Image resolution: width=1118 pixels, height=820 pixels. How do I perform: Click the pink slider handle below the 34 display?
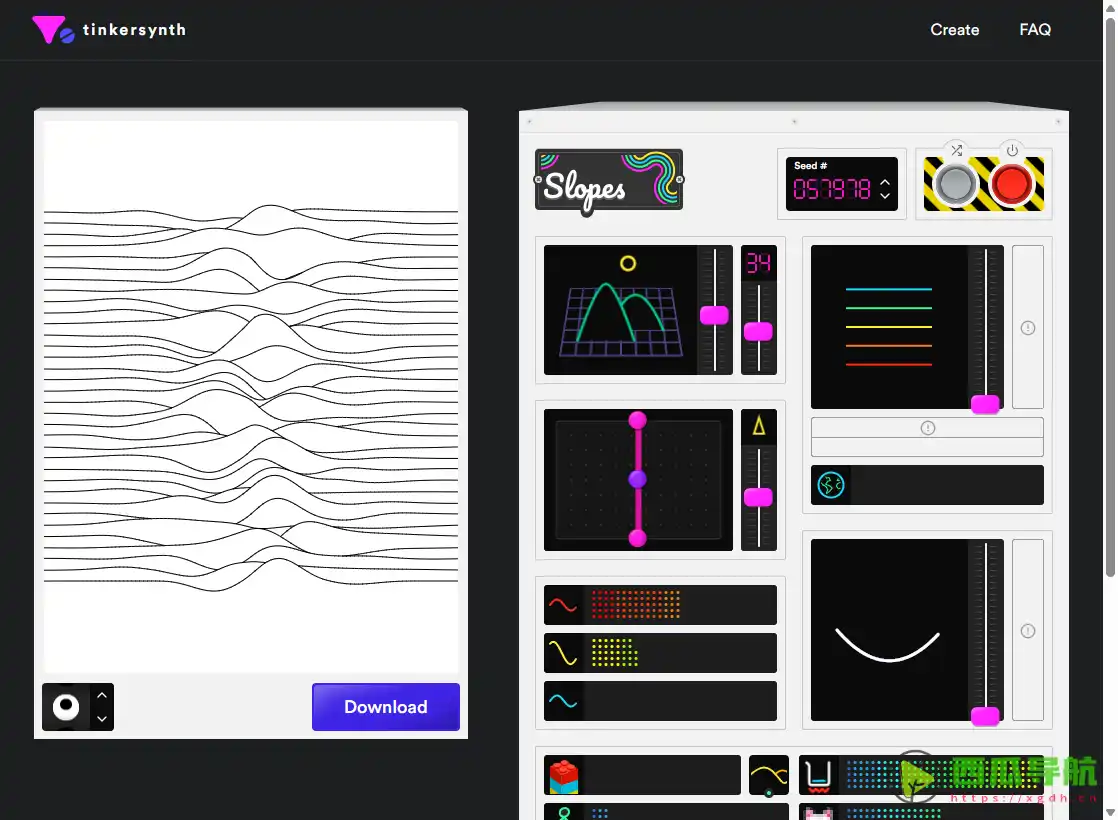click(x=758, y=332)
